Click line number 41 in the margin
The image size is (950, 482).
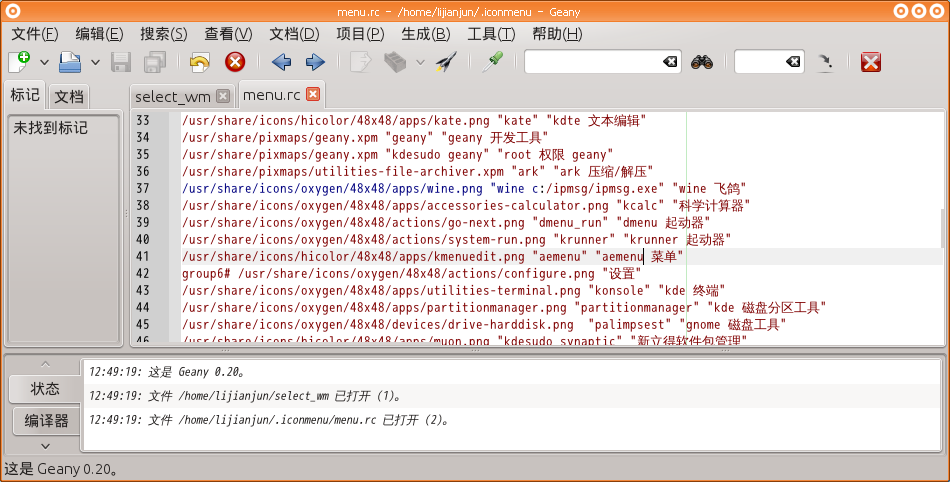[142, 256]
